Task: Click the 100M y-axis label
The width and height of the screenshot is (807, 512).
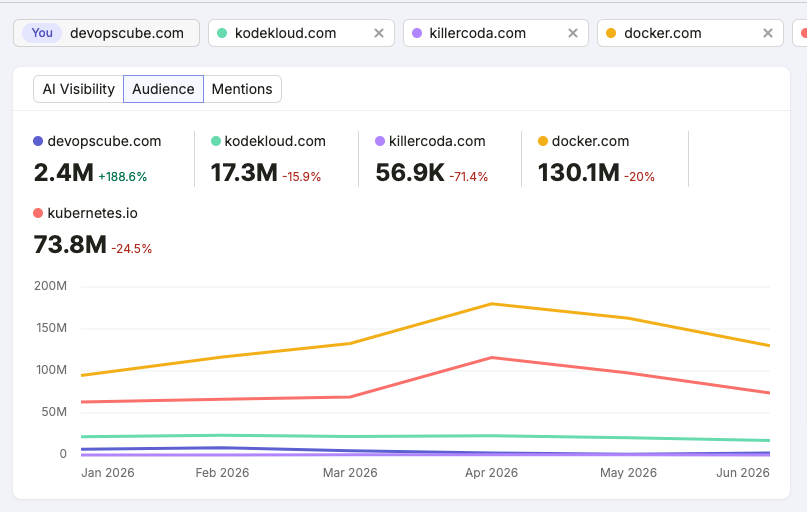Action: 51,369
